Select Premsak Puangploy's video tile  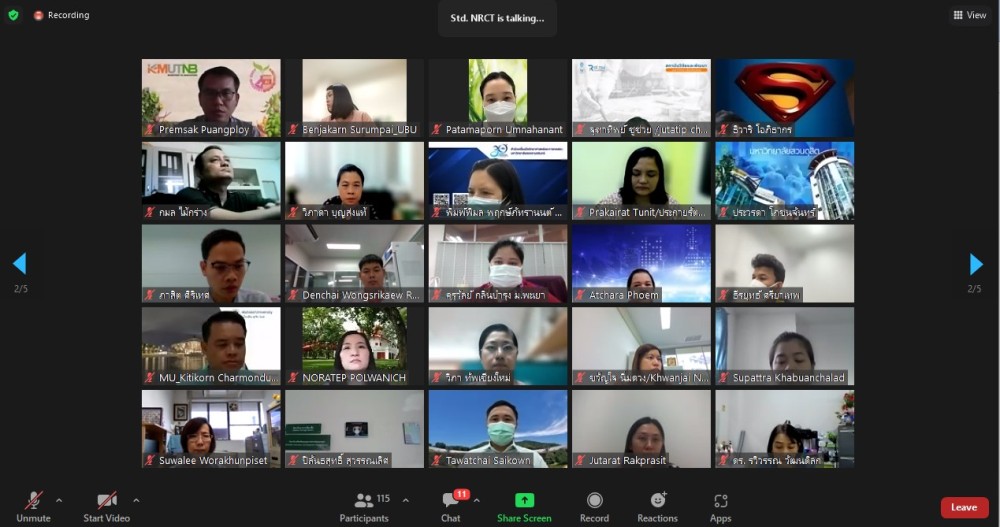pos(211,97)
